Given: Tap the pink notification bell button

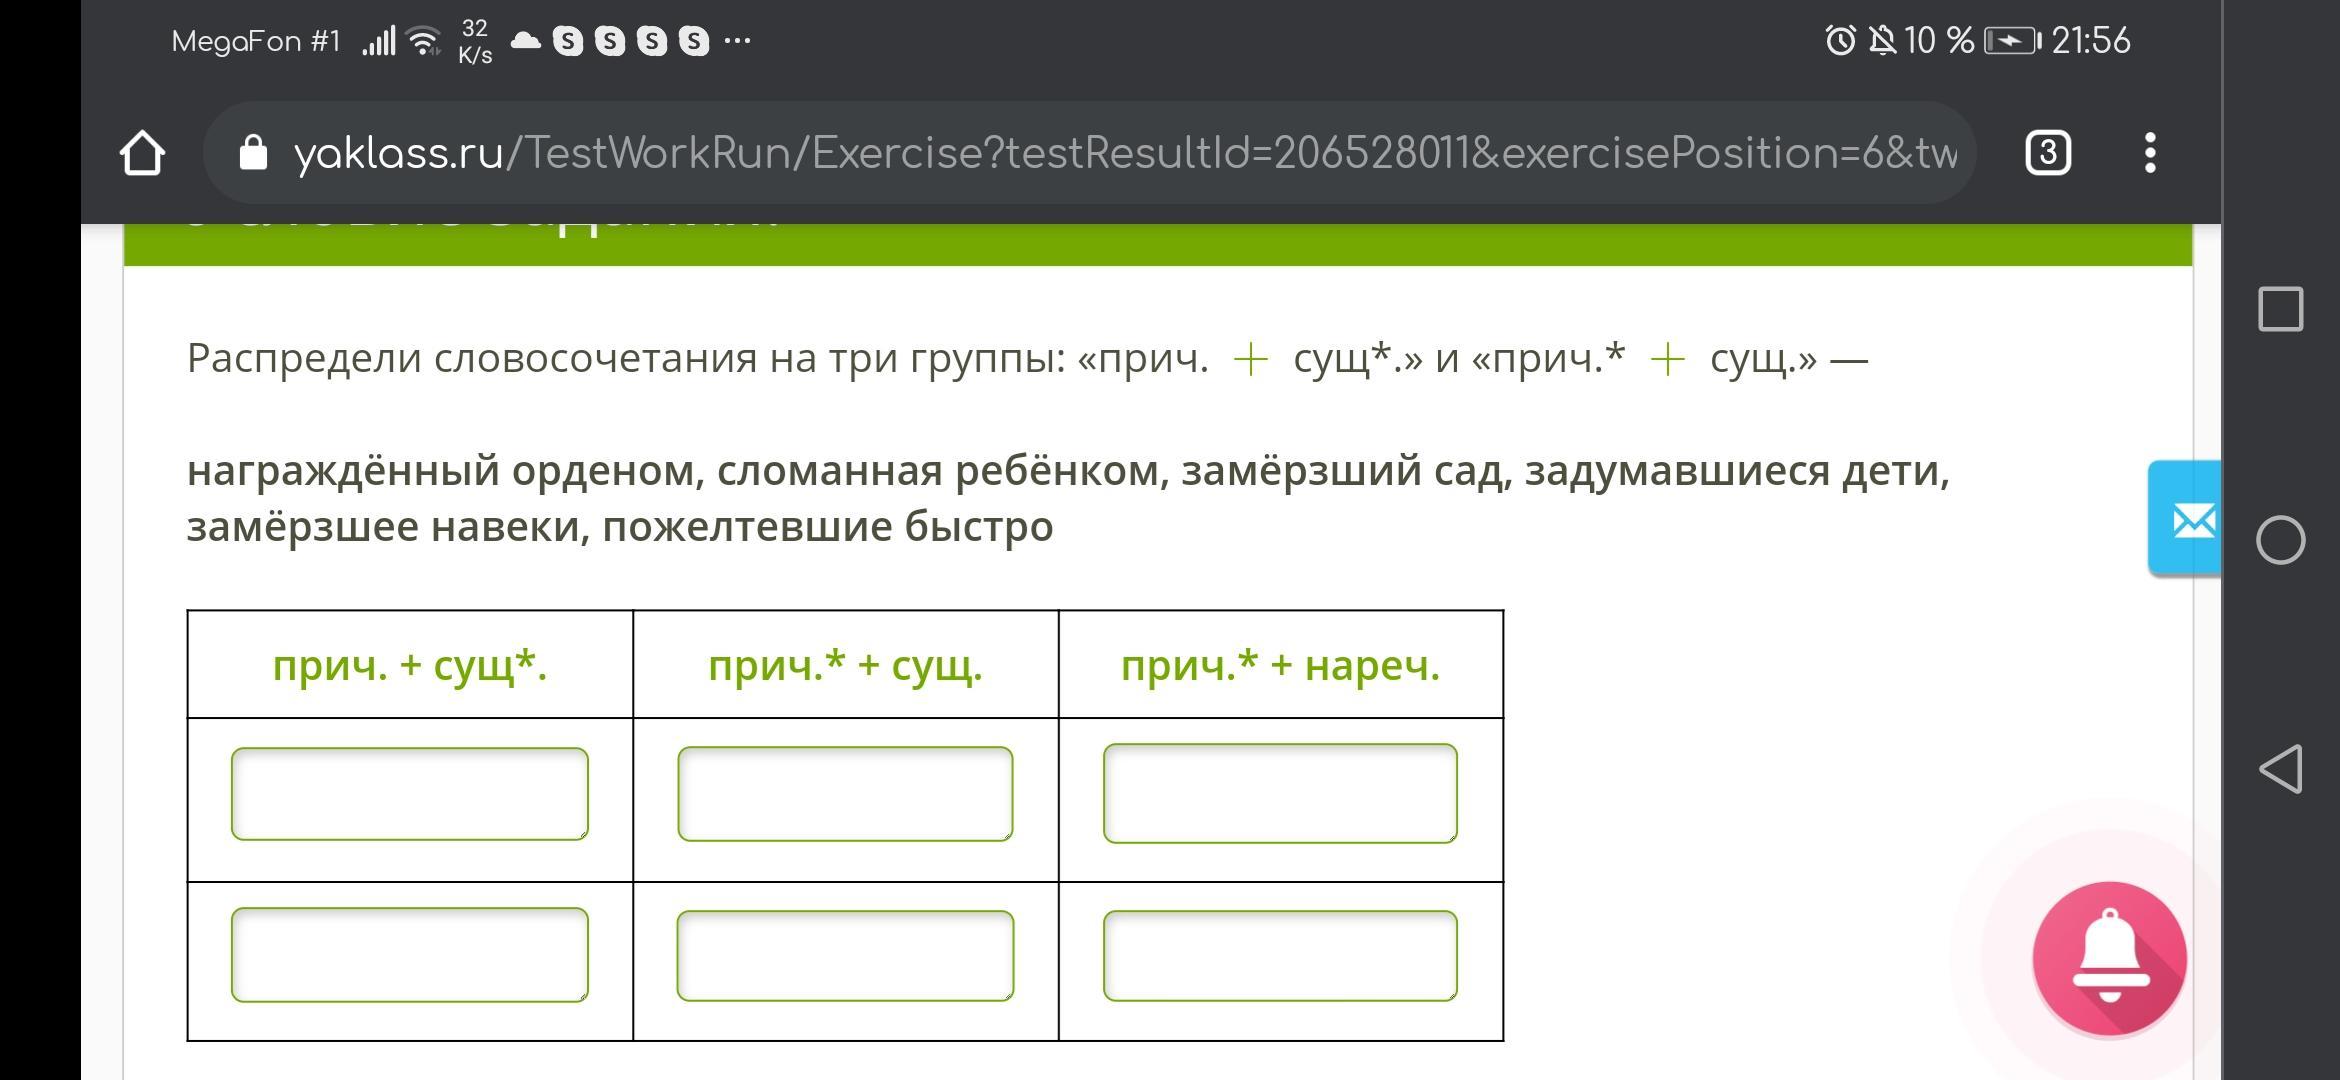Looking at the screenshot, I should coord(2109,957).
